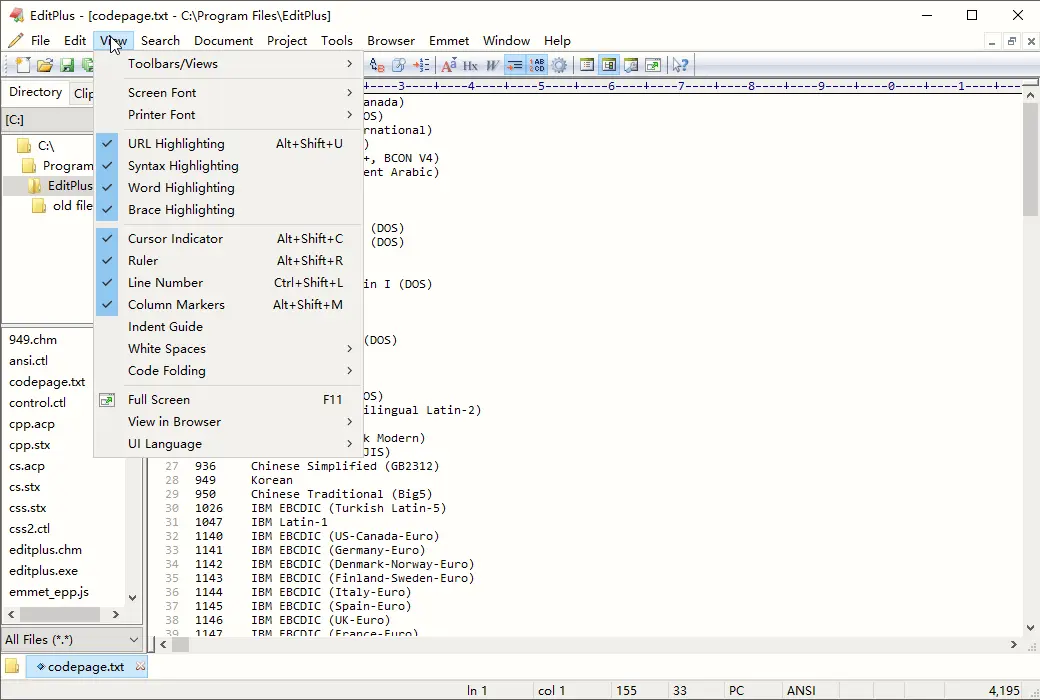The width and height of the screenshot is (1040, 700).
Task: Click the Save toolbar icon
Action: coord(67,65)
